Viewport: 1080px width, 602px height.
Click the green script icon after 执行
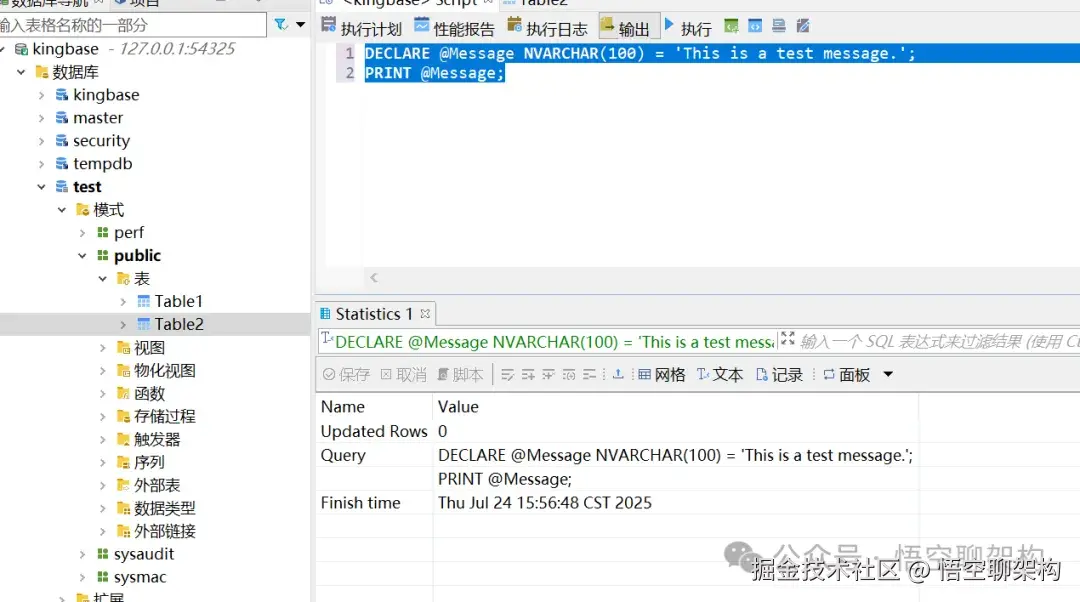(x=731, y=27)
